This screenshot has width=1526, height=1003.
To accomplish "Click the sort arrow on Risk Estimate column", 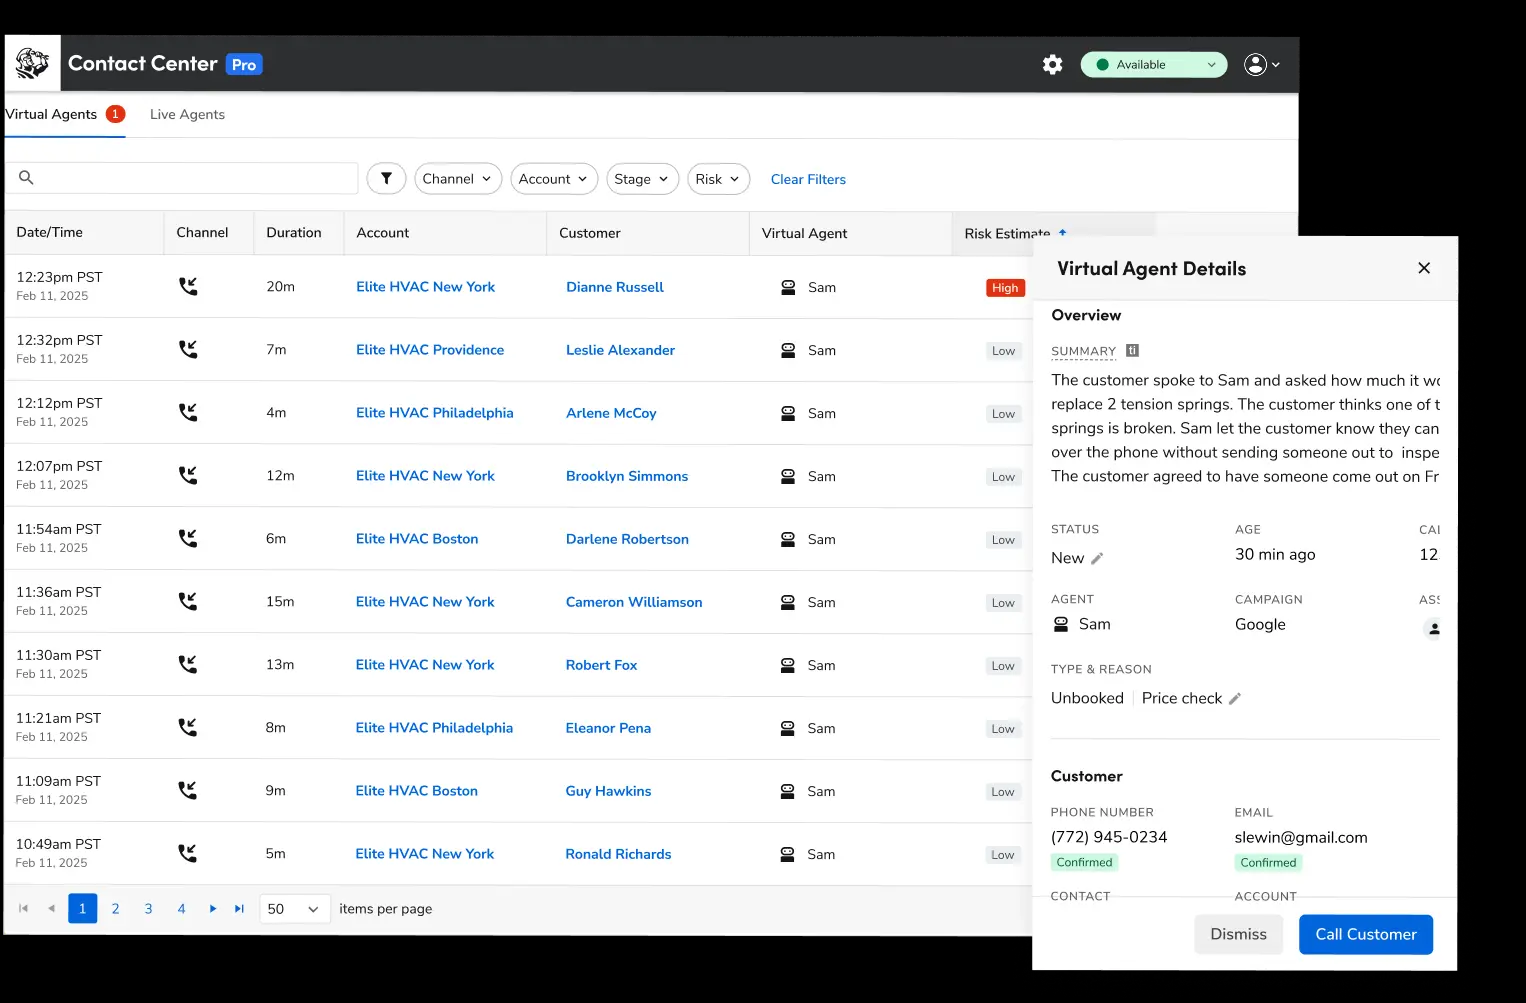I will pos(1062,232).
